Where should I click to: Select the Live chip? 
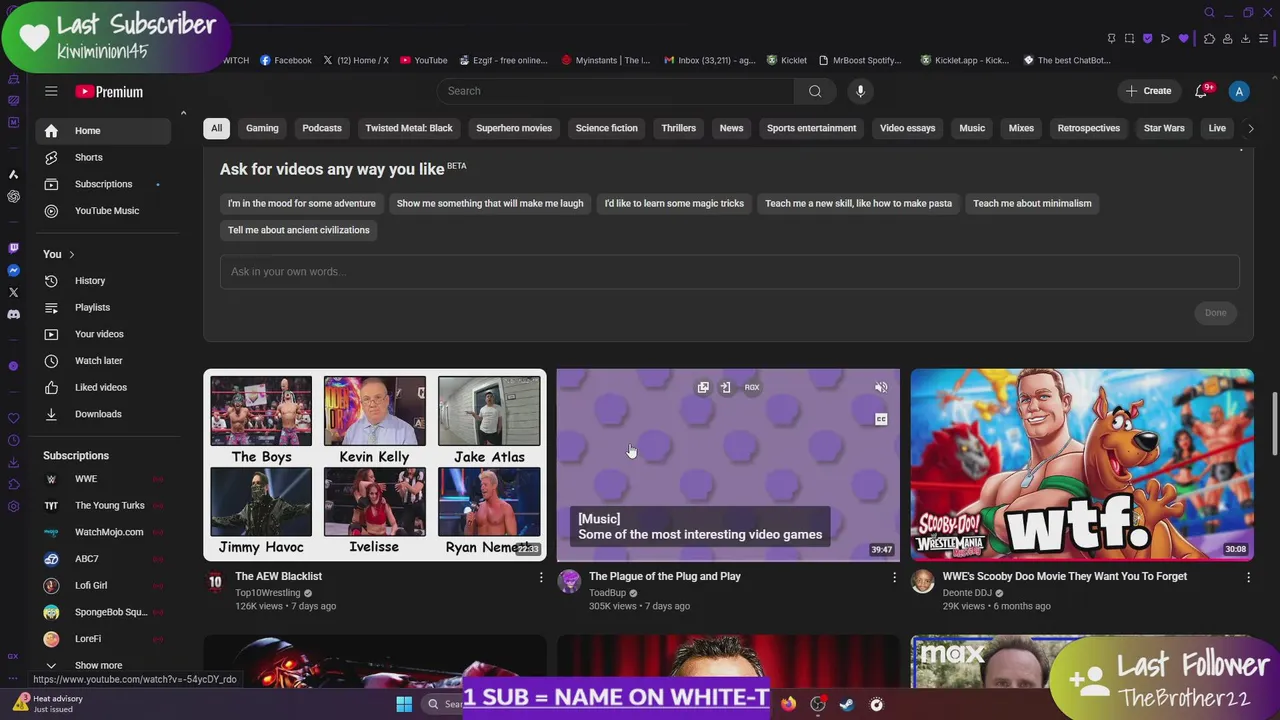(1217, 128)
